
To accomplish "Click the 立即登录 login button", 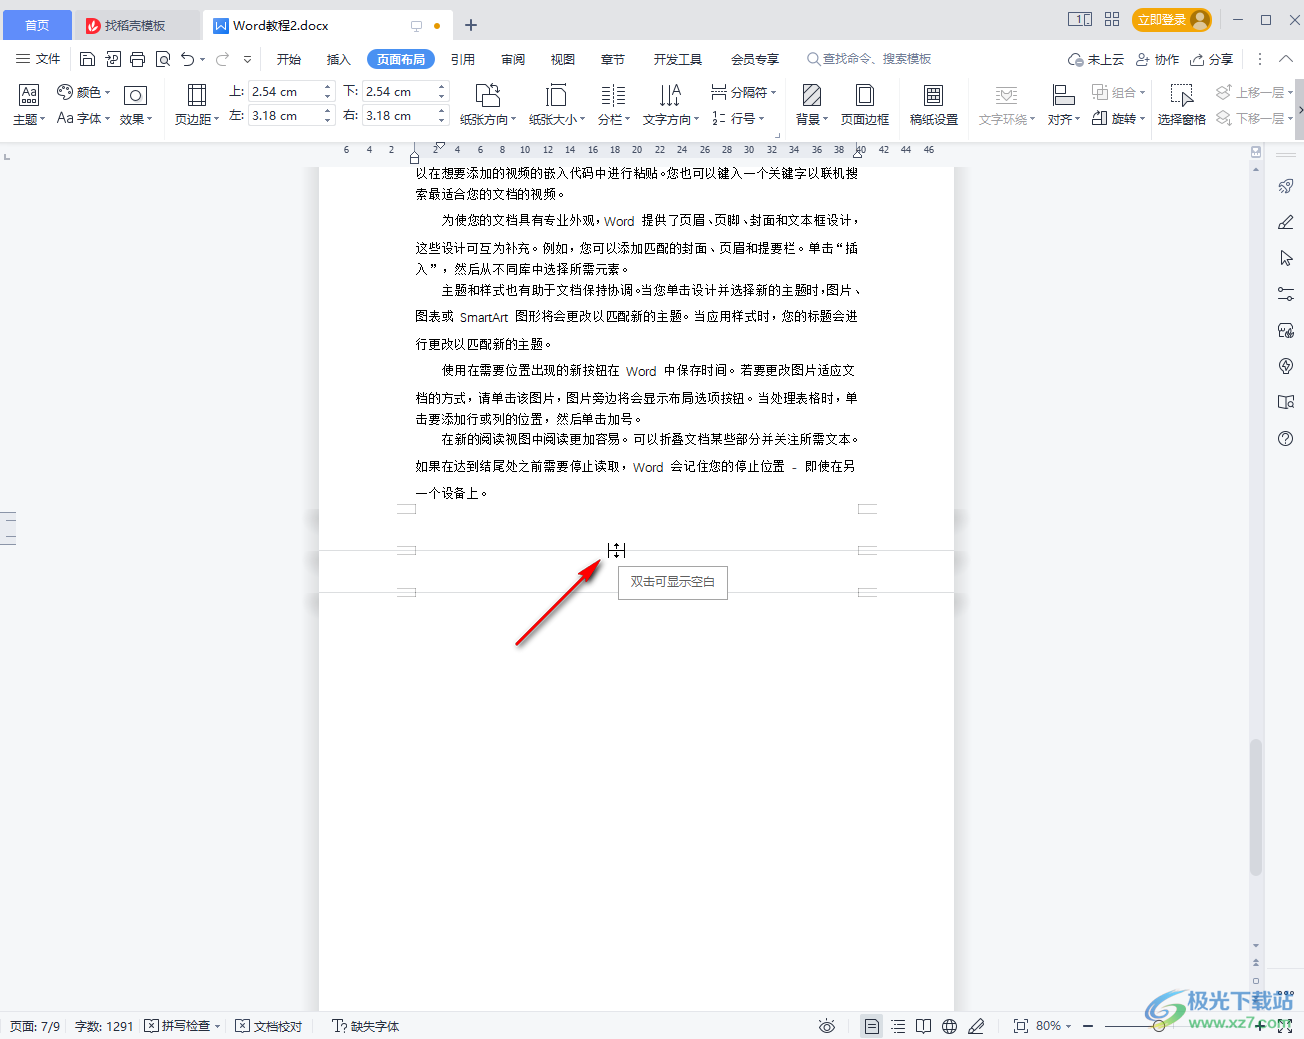I will [x=1172, y=19].
